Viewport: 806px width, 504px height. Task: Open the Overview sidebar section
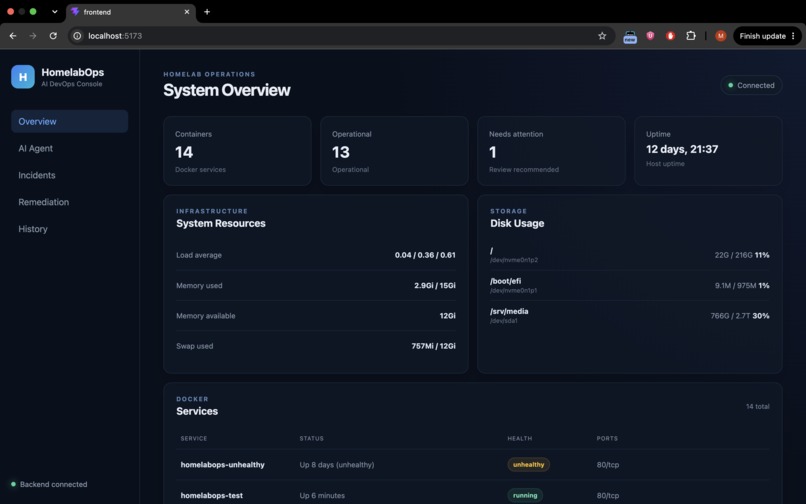(x=69, y=121)
